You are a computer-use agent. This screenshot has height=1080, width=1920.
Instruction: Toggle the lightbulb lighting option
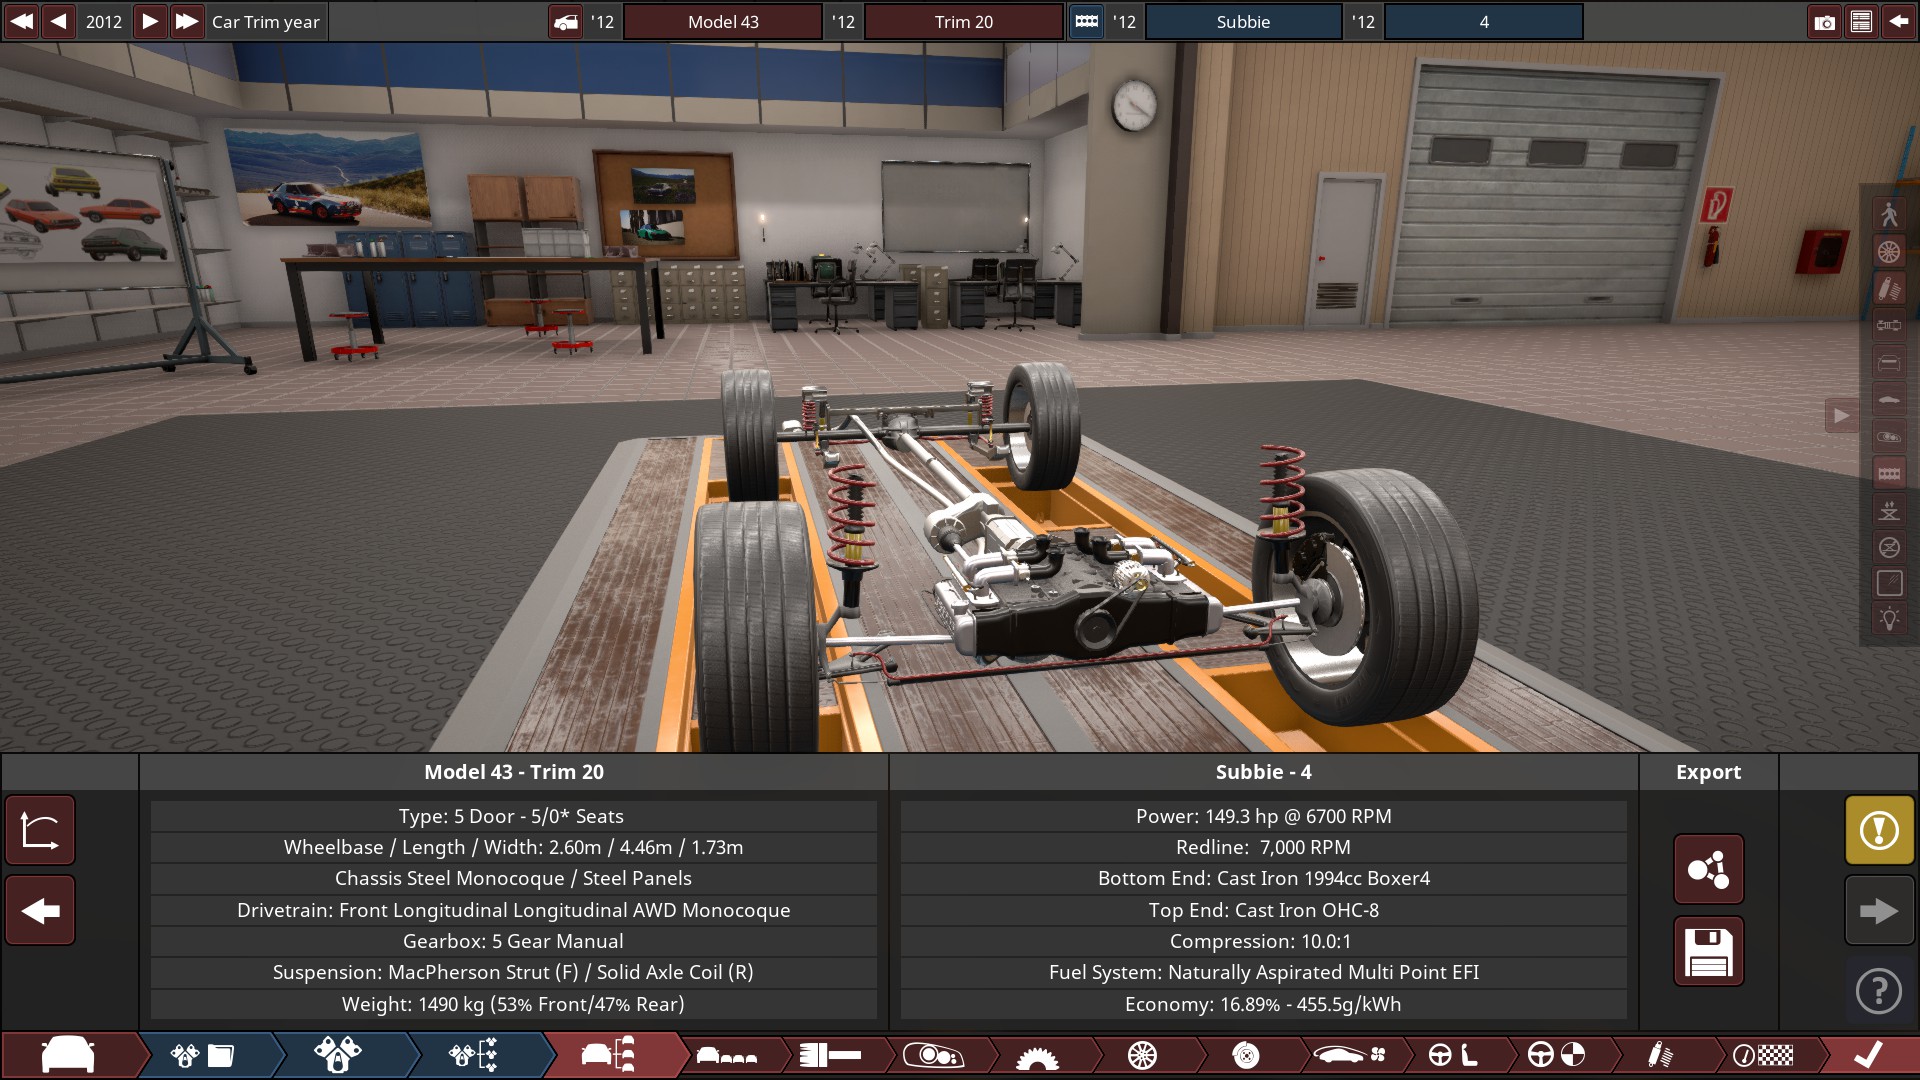coord(1889,619)
